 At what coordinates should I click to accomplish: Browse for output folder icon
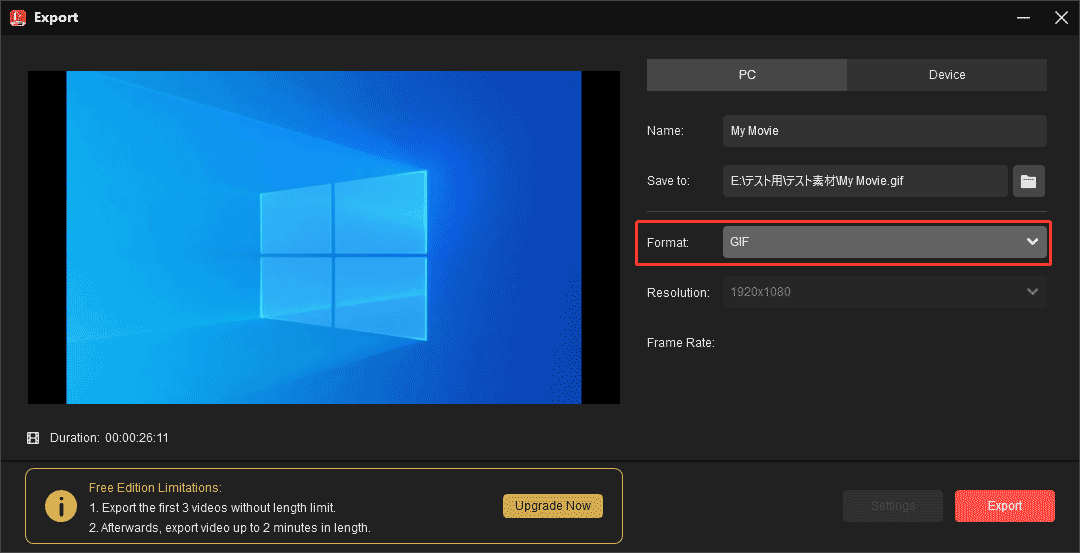[1028, 181]
